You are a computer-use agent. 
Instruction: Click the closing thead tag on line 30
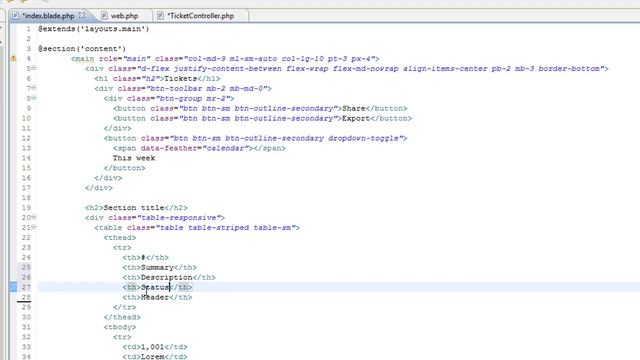click(122, 317)
